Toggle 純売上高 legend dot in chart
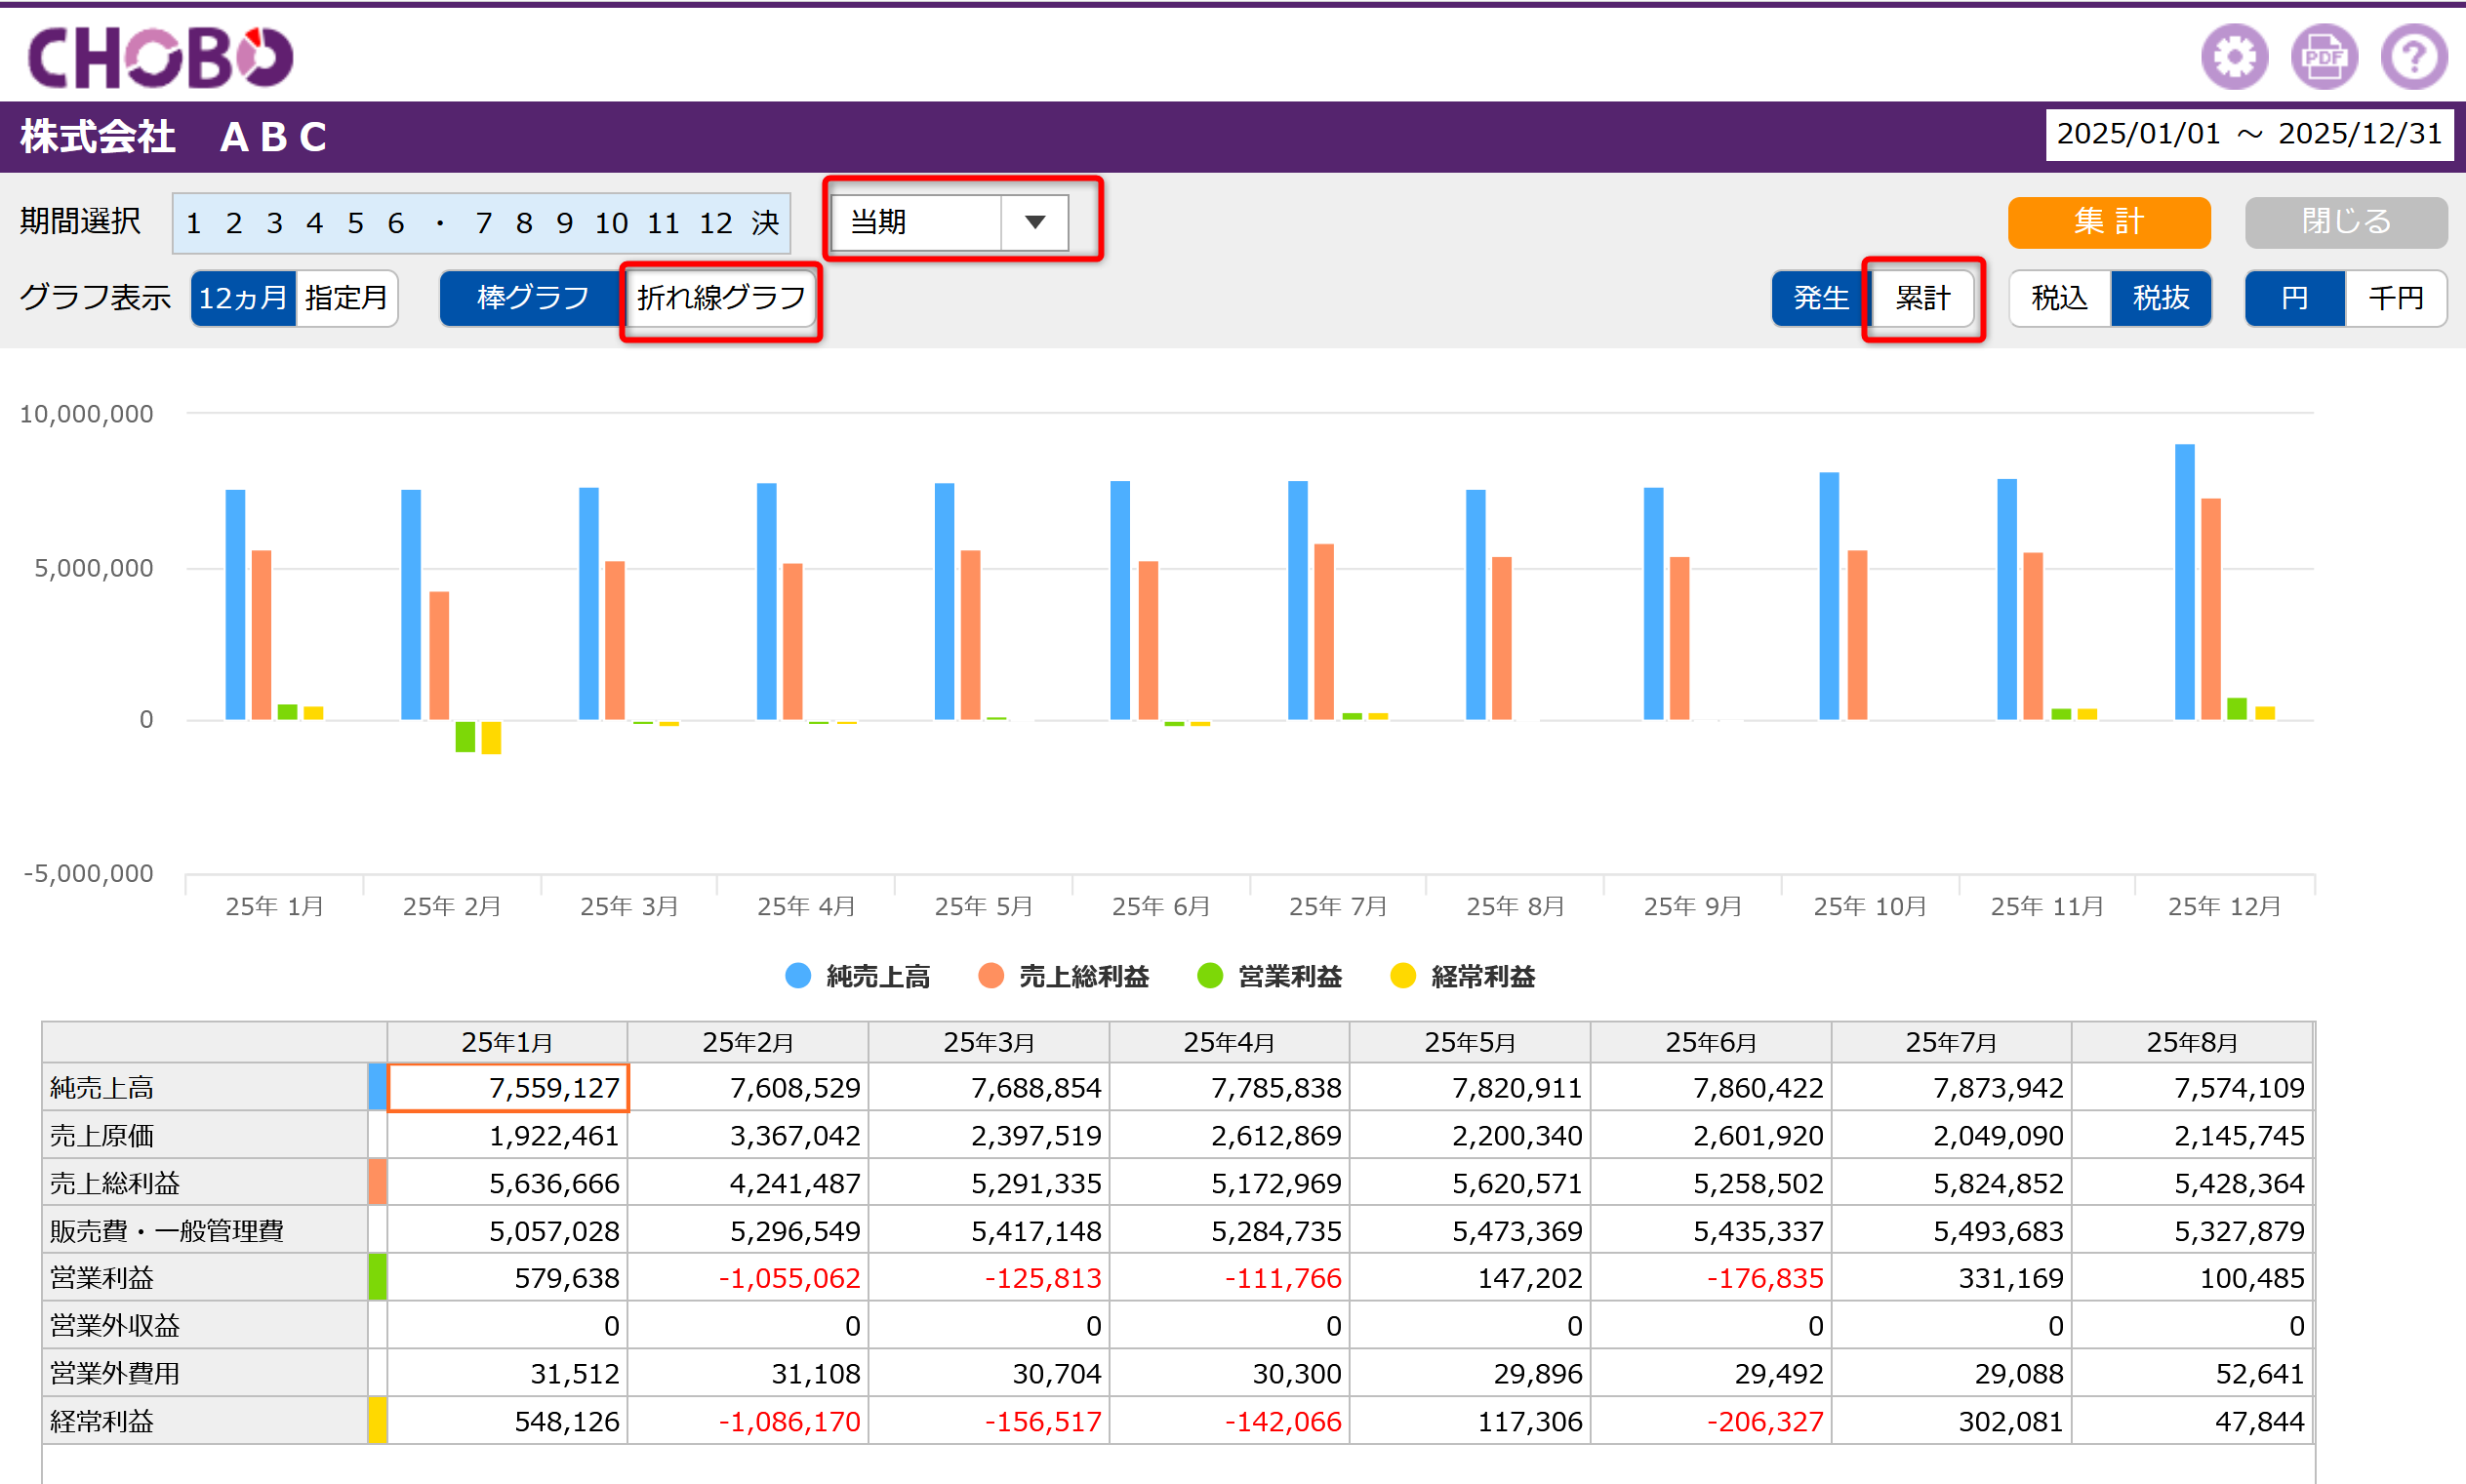Screen dimensions: 2466x1484 [798, 976]
